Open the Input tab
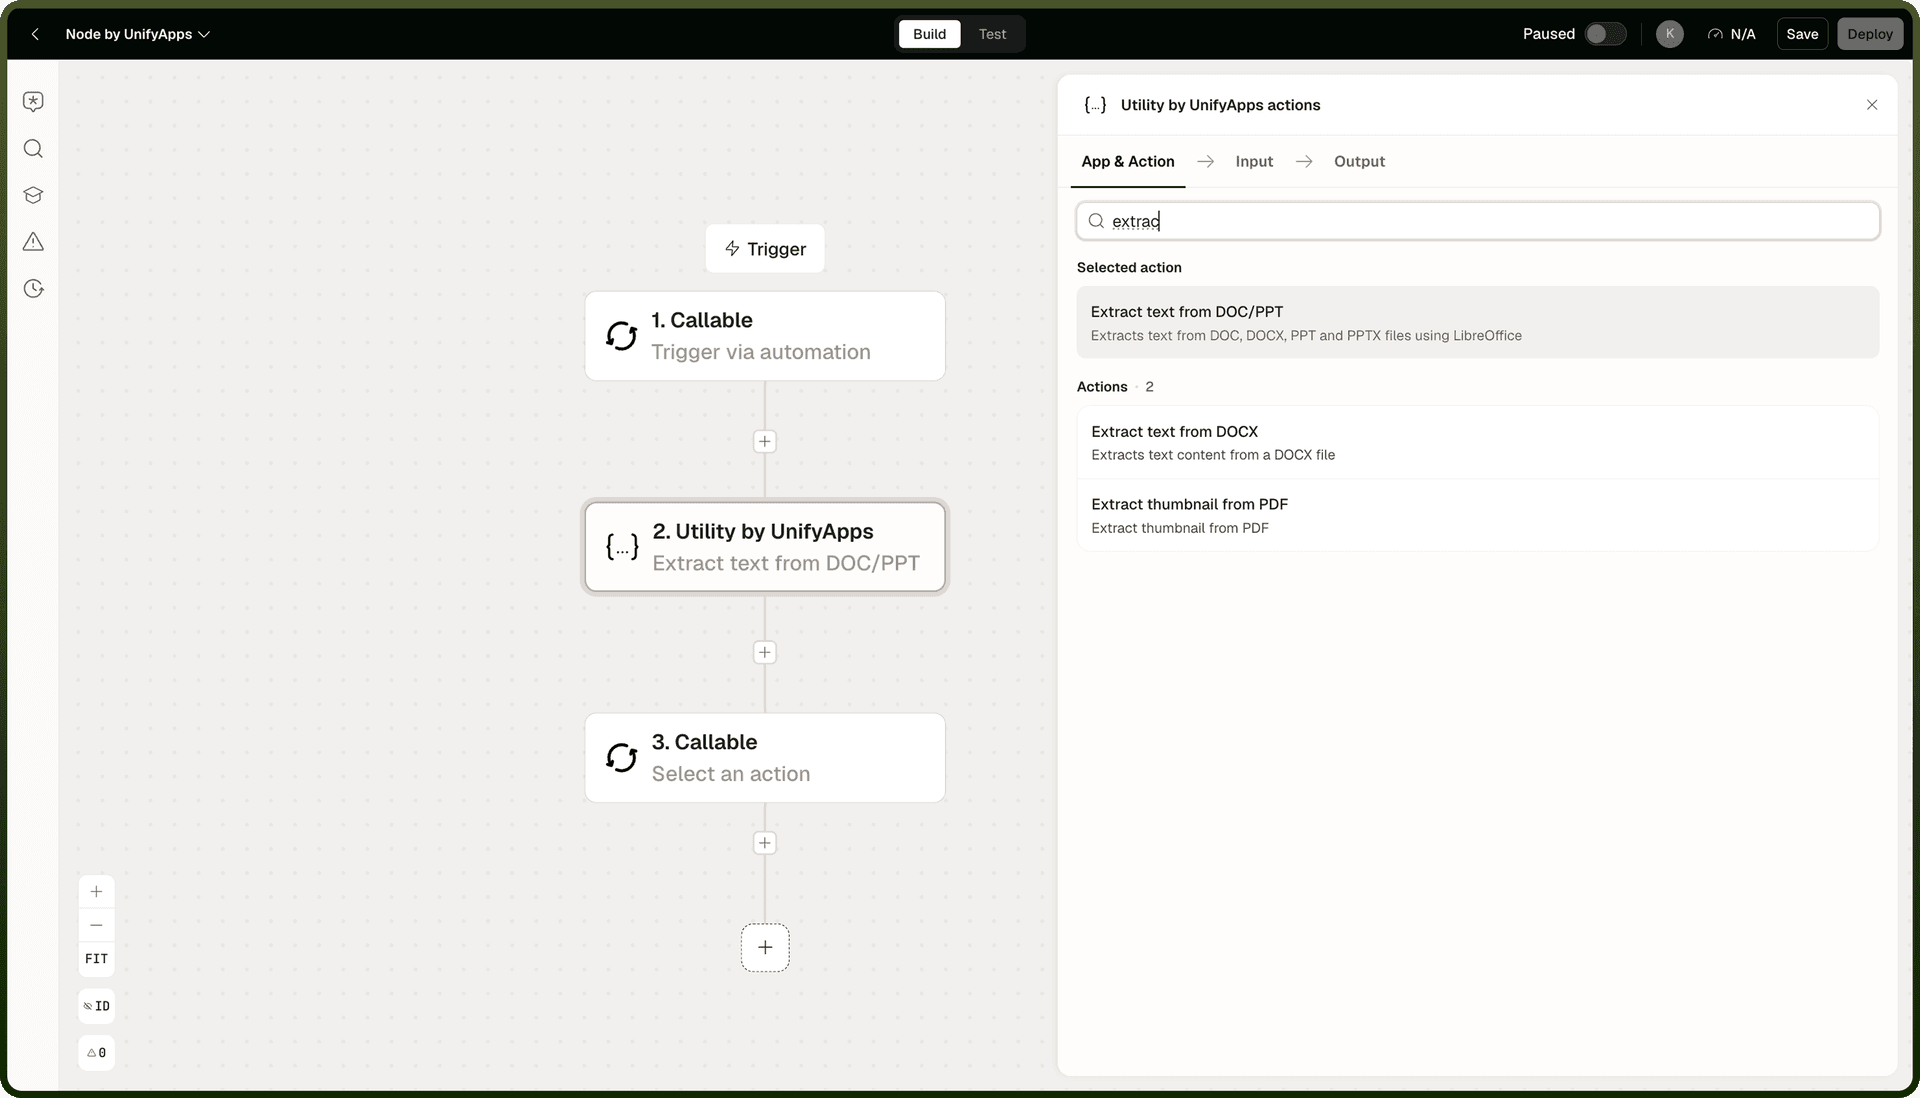 click(x=1254, y=162)
